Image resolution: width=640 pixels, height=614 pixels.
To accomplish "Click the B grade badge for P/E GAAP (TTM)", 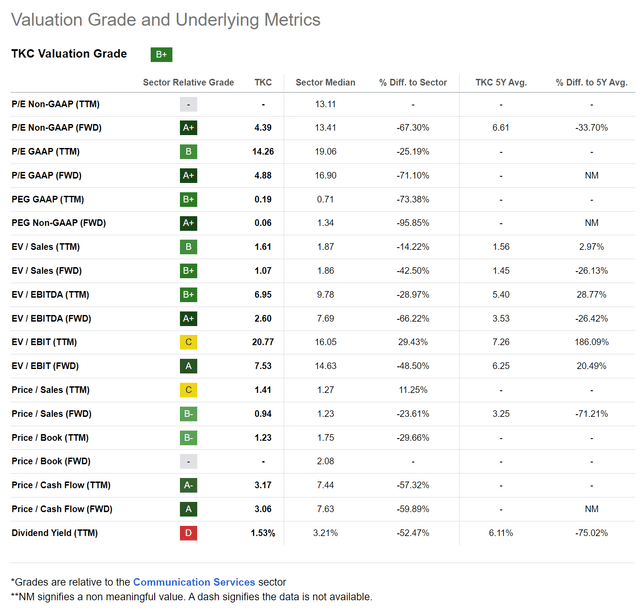I will [188, 151].
